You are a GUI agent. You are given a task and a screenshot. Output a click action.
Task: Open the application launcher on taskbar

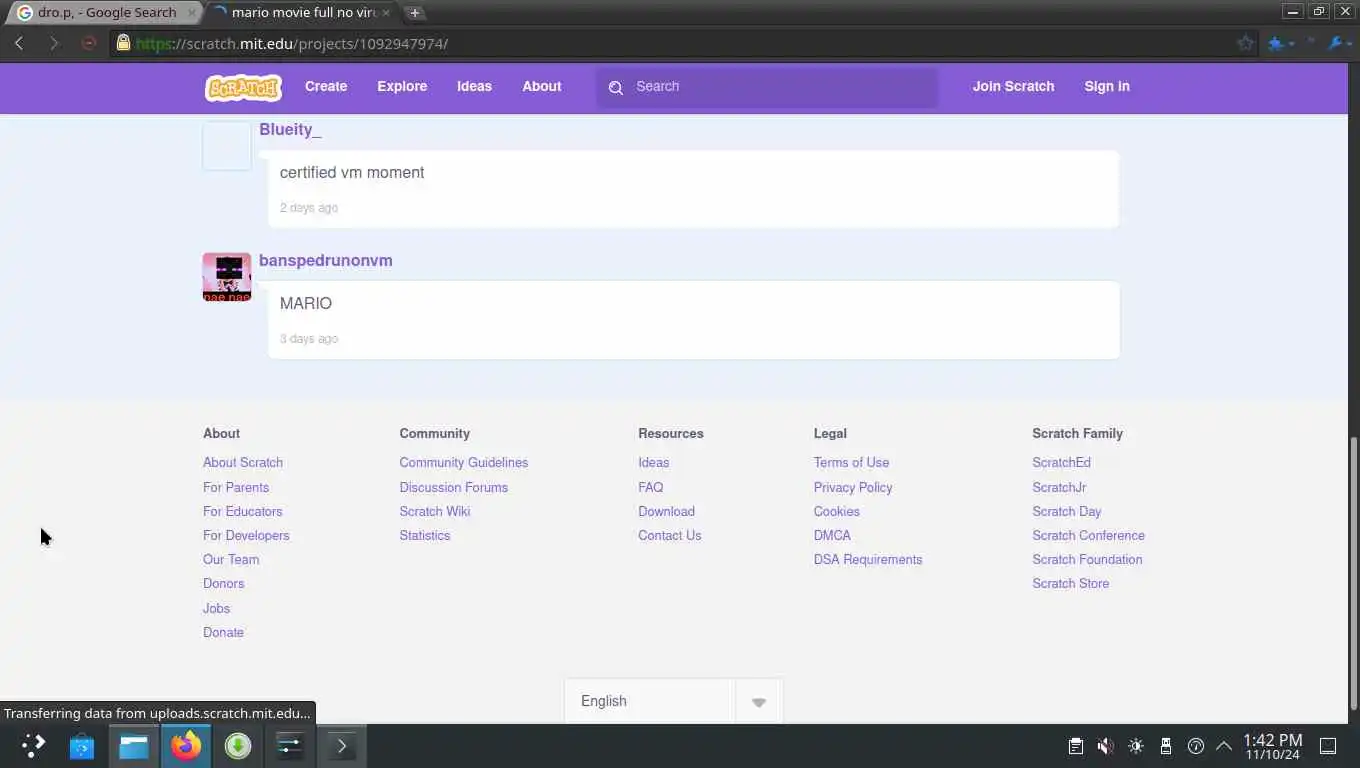[x=33, y=746]
